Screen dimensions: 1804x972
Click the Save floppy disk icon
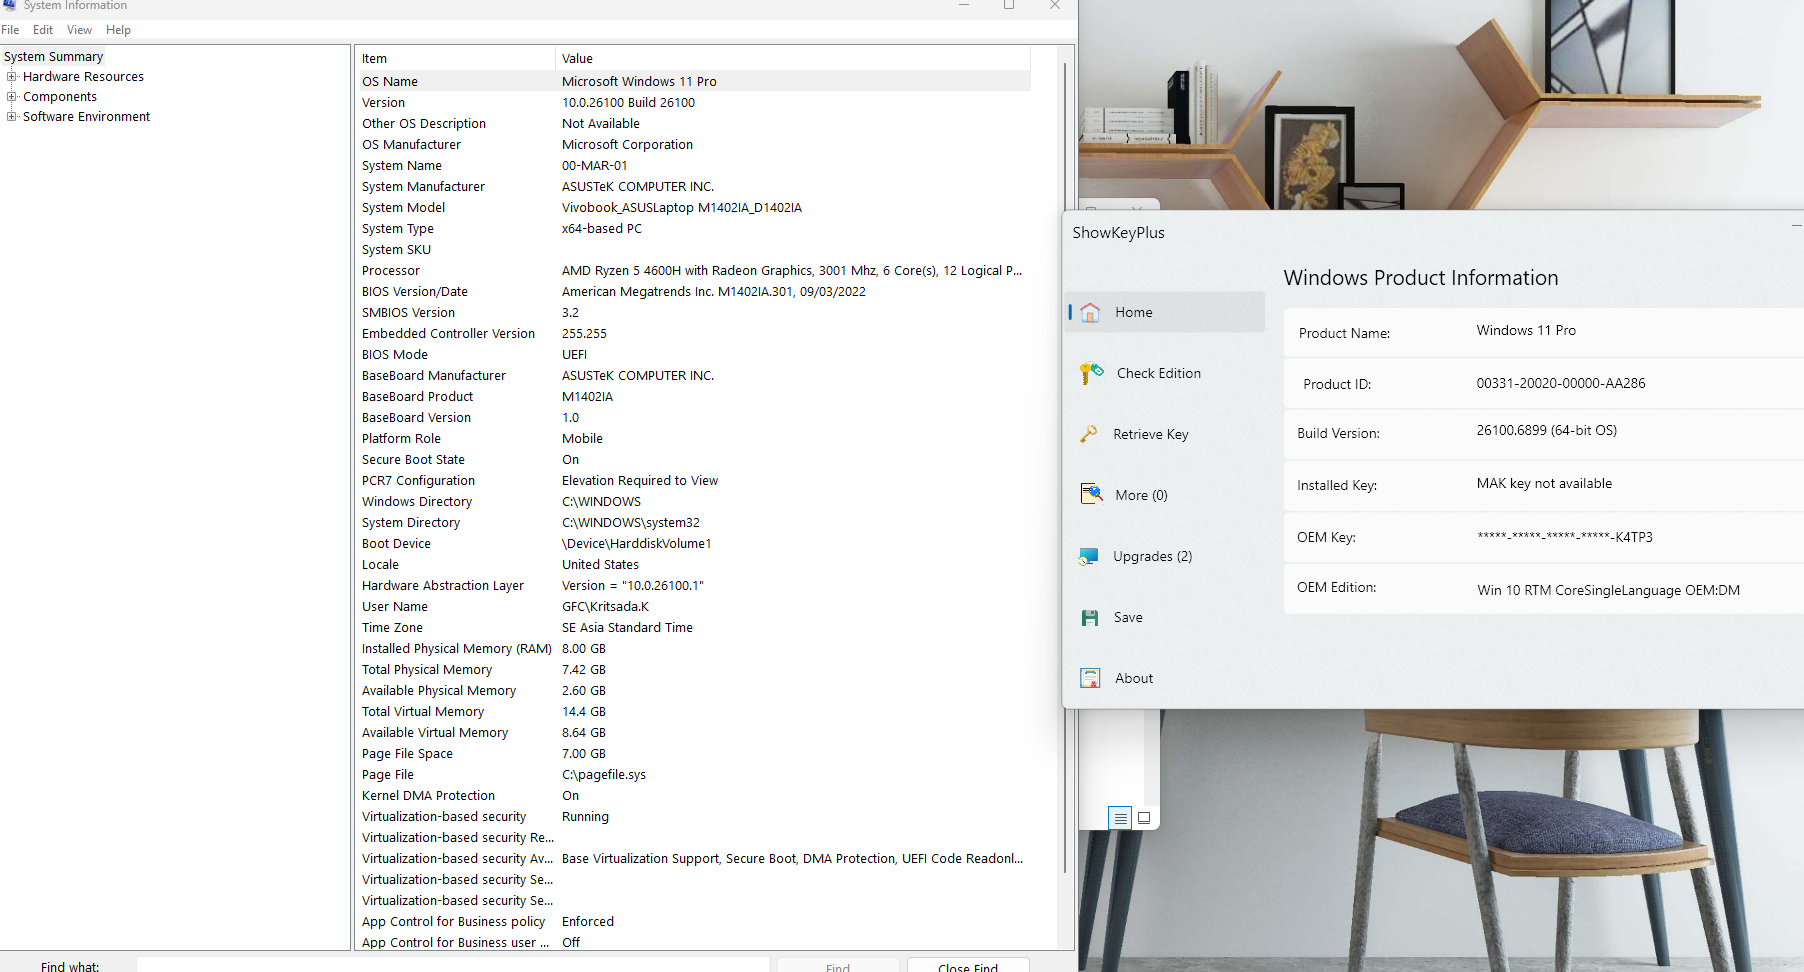[x=1090, y=618]
